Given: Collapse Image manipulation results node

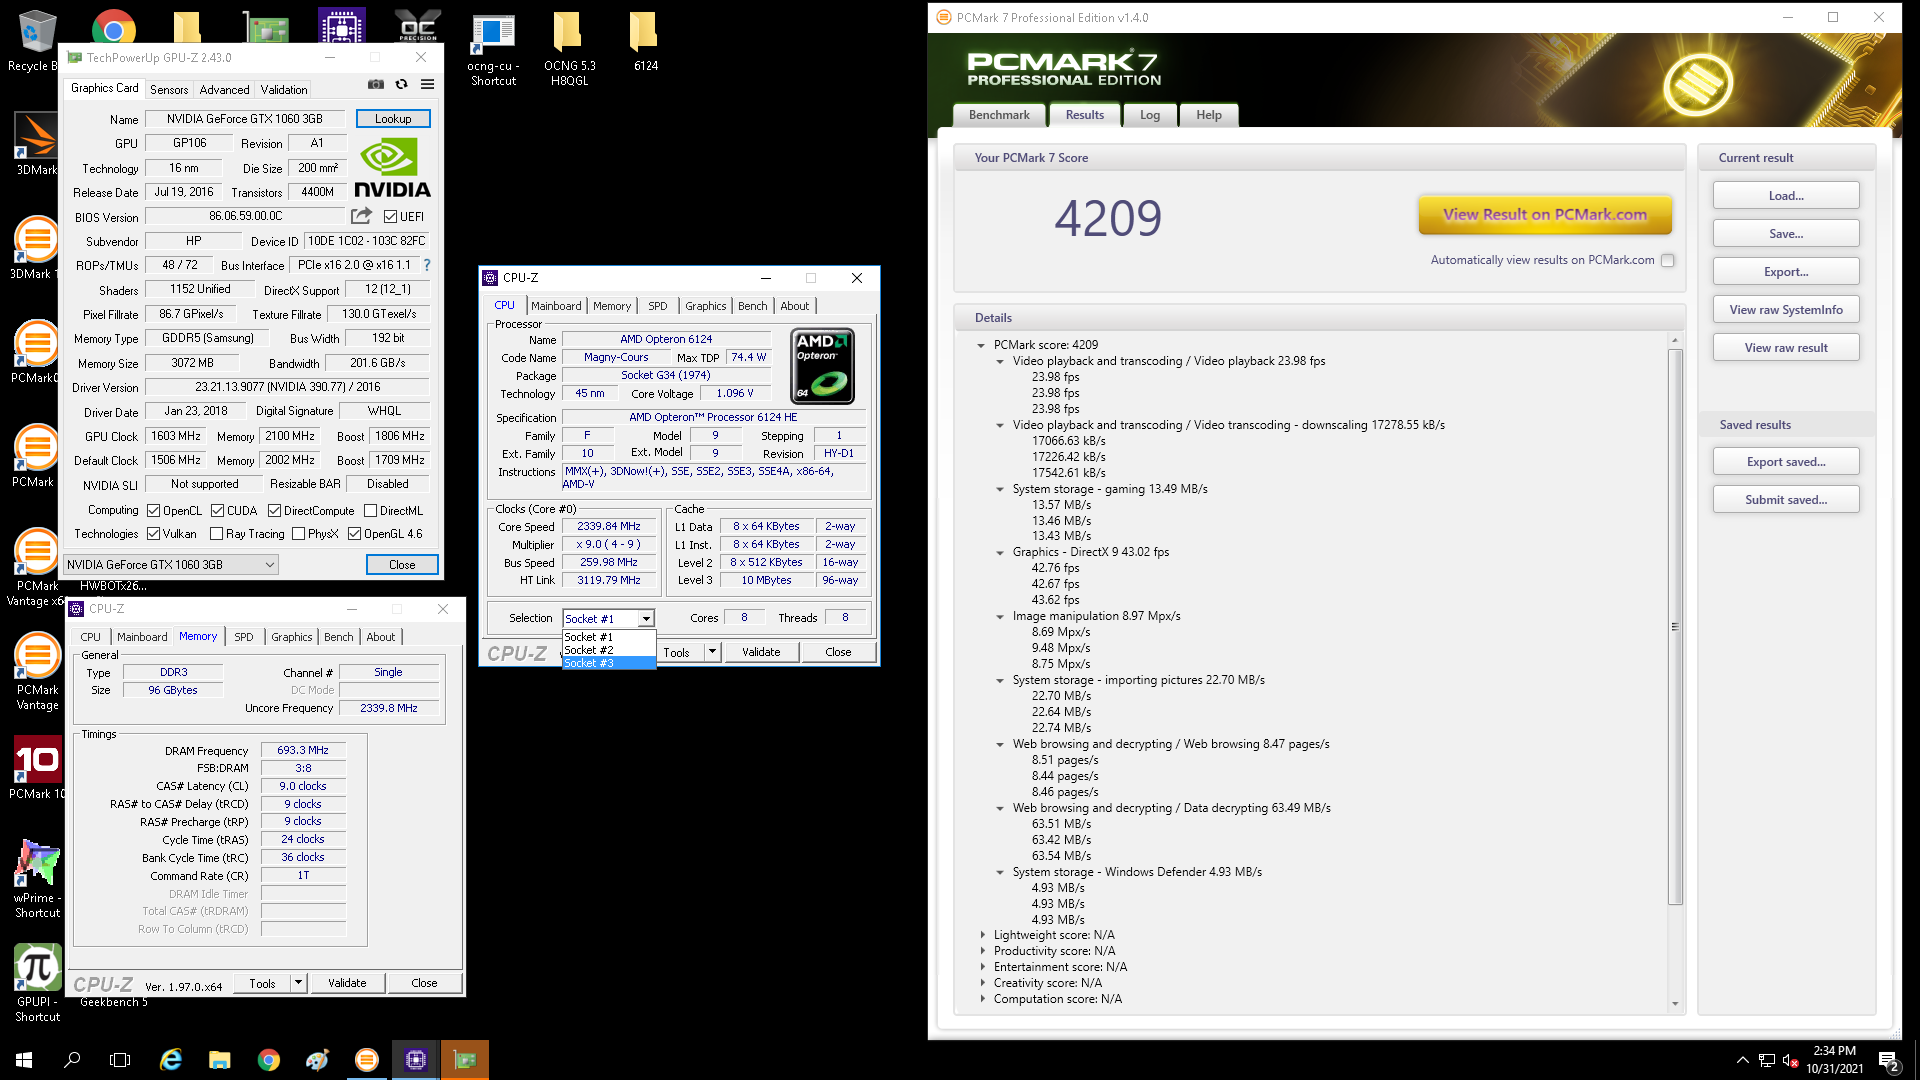Looking at the screenshot, I should 1000,617.
